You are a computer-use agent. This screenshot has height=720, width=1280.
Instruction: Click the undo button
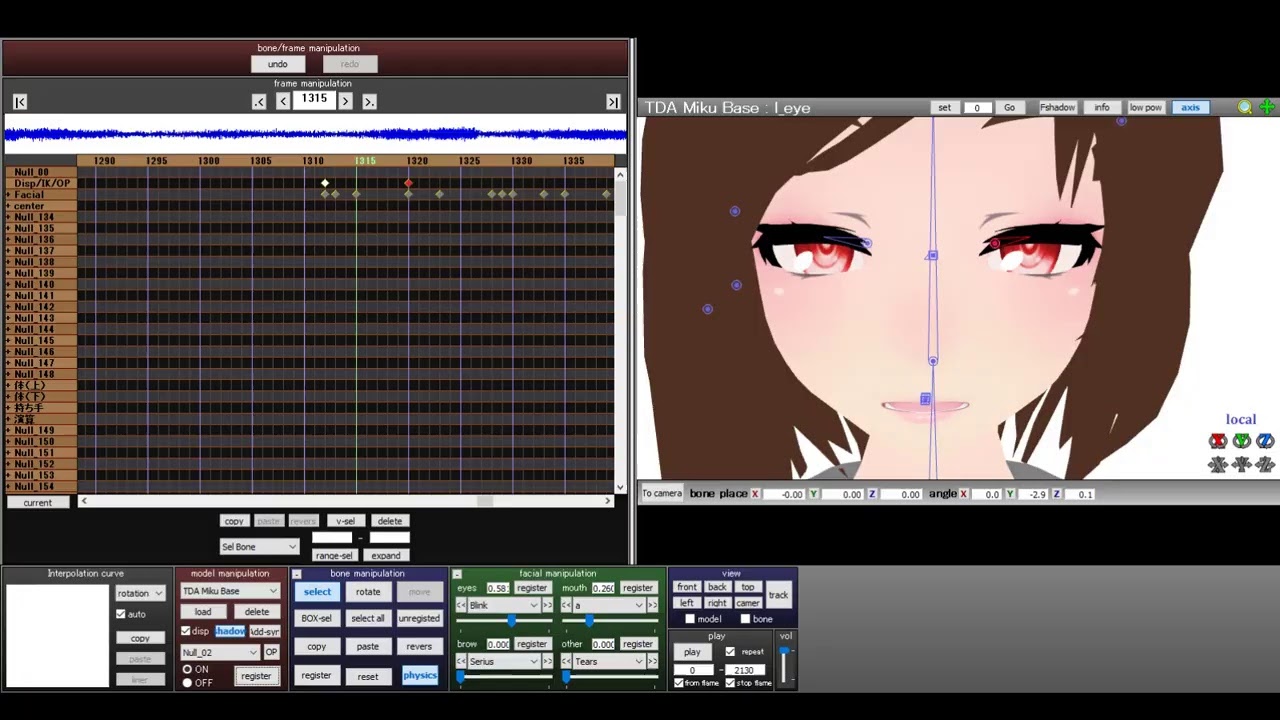tap(278, 64)
